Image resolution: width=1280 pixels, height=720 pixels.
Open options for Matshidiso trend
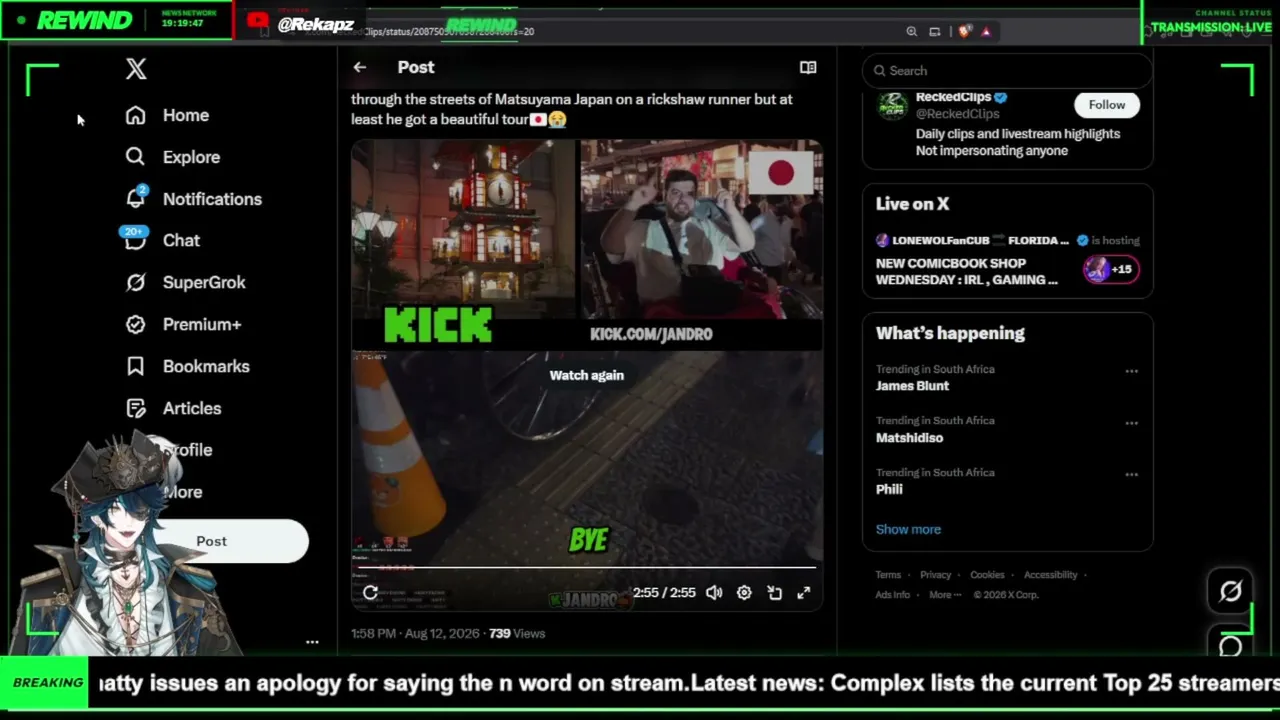(1132, 423)
